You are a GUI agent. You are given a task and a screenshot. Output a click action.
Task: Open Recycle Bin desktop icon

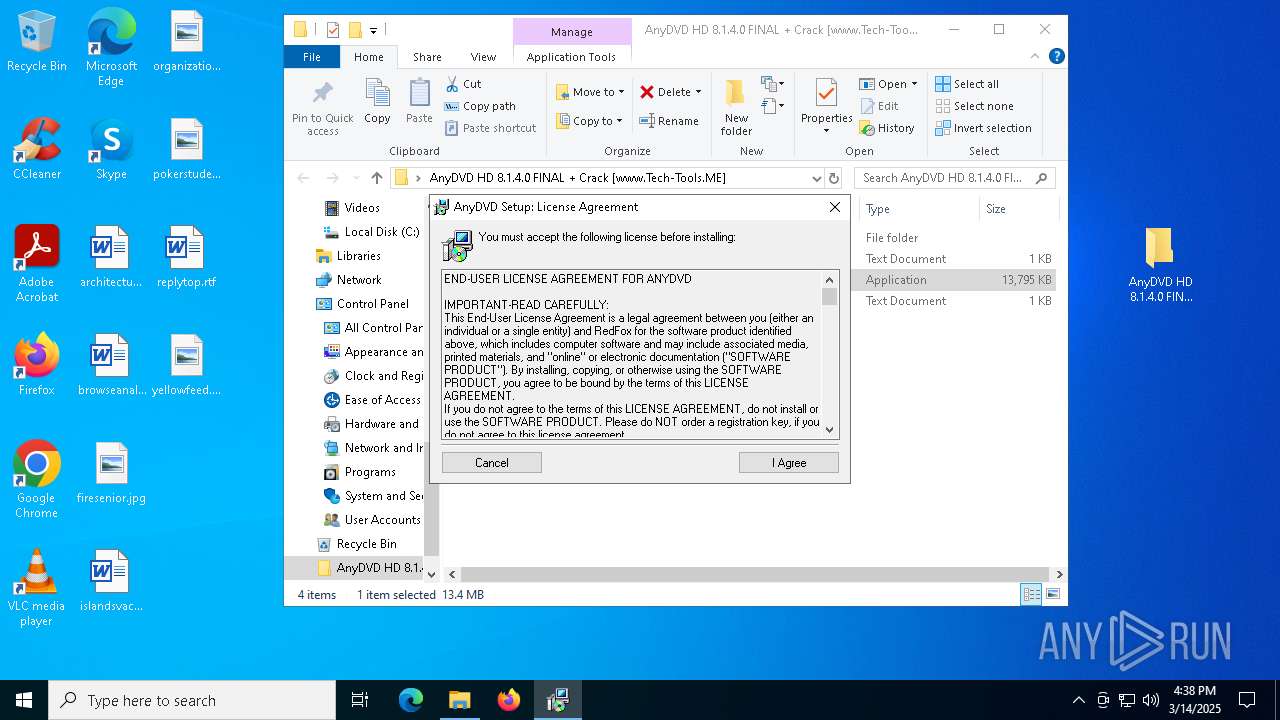[37, 42]
